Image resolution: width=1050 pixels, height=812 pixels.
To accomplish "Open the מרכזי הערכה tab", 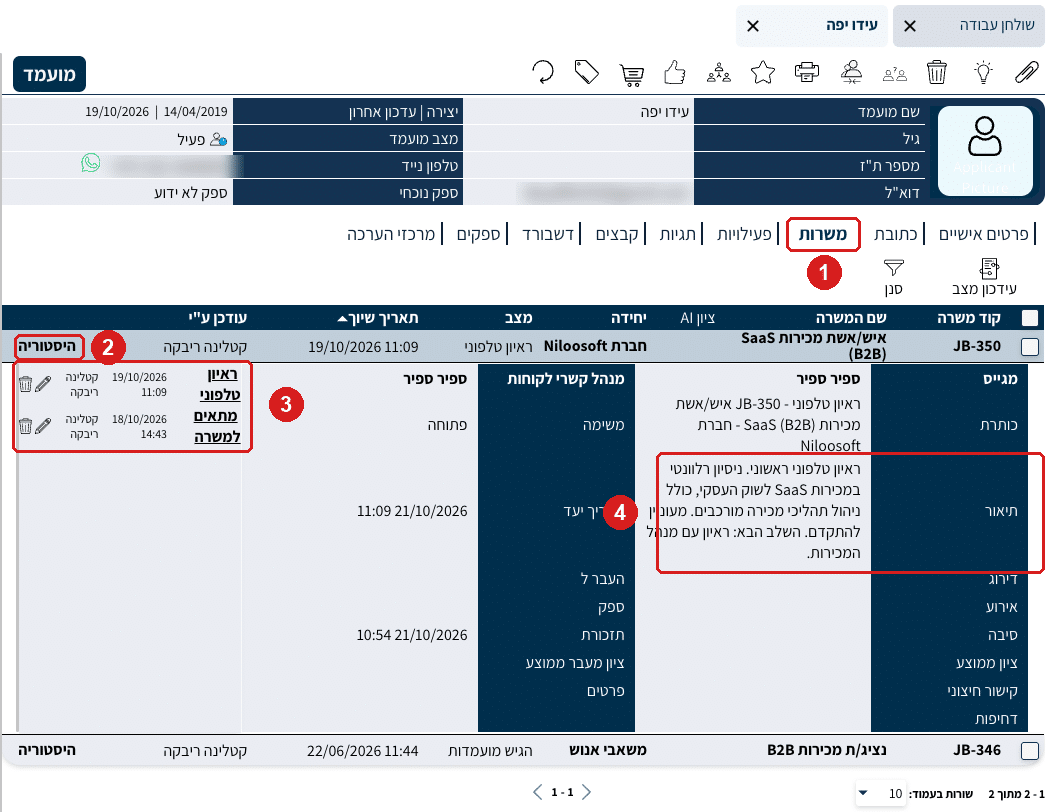I will click(x=391, y=234).
